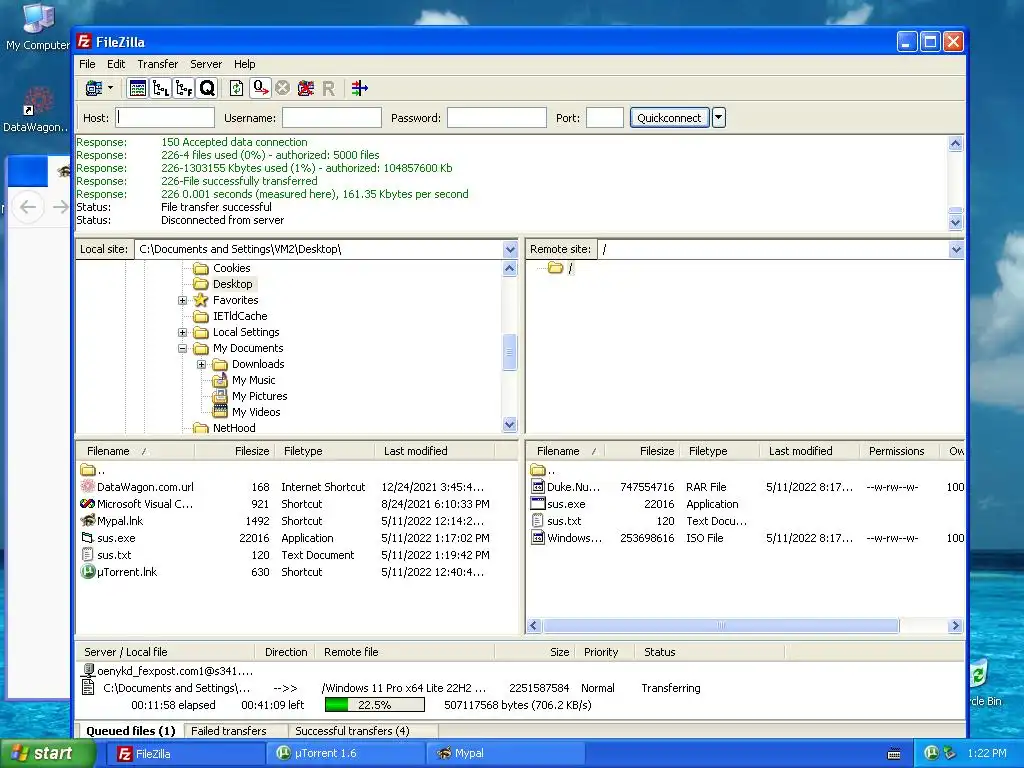Toggle message log display
Screen dimensions: 1024x768
[x=137, y=88]
